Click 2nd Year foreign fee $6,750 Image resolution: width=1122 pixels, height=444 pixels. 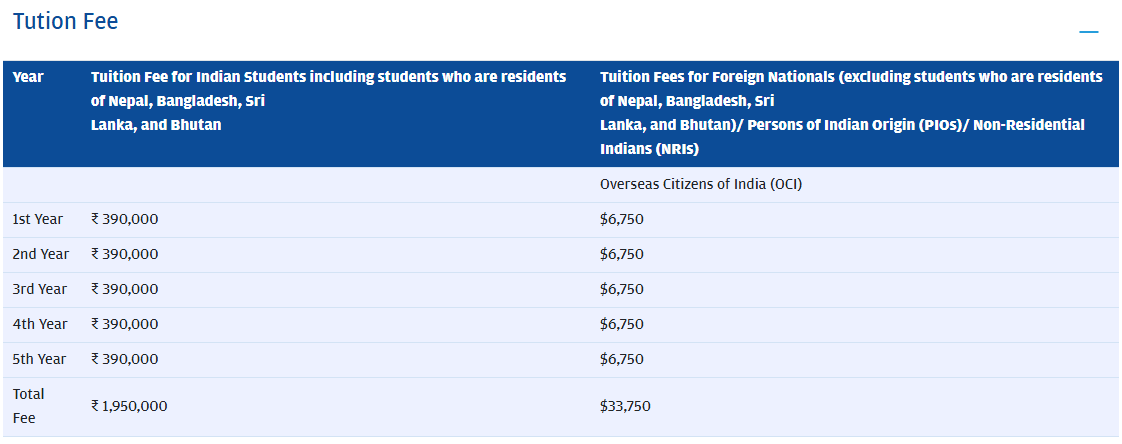pyautogui.click(x=622, y=254)
